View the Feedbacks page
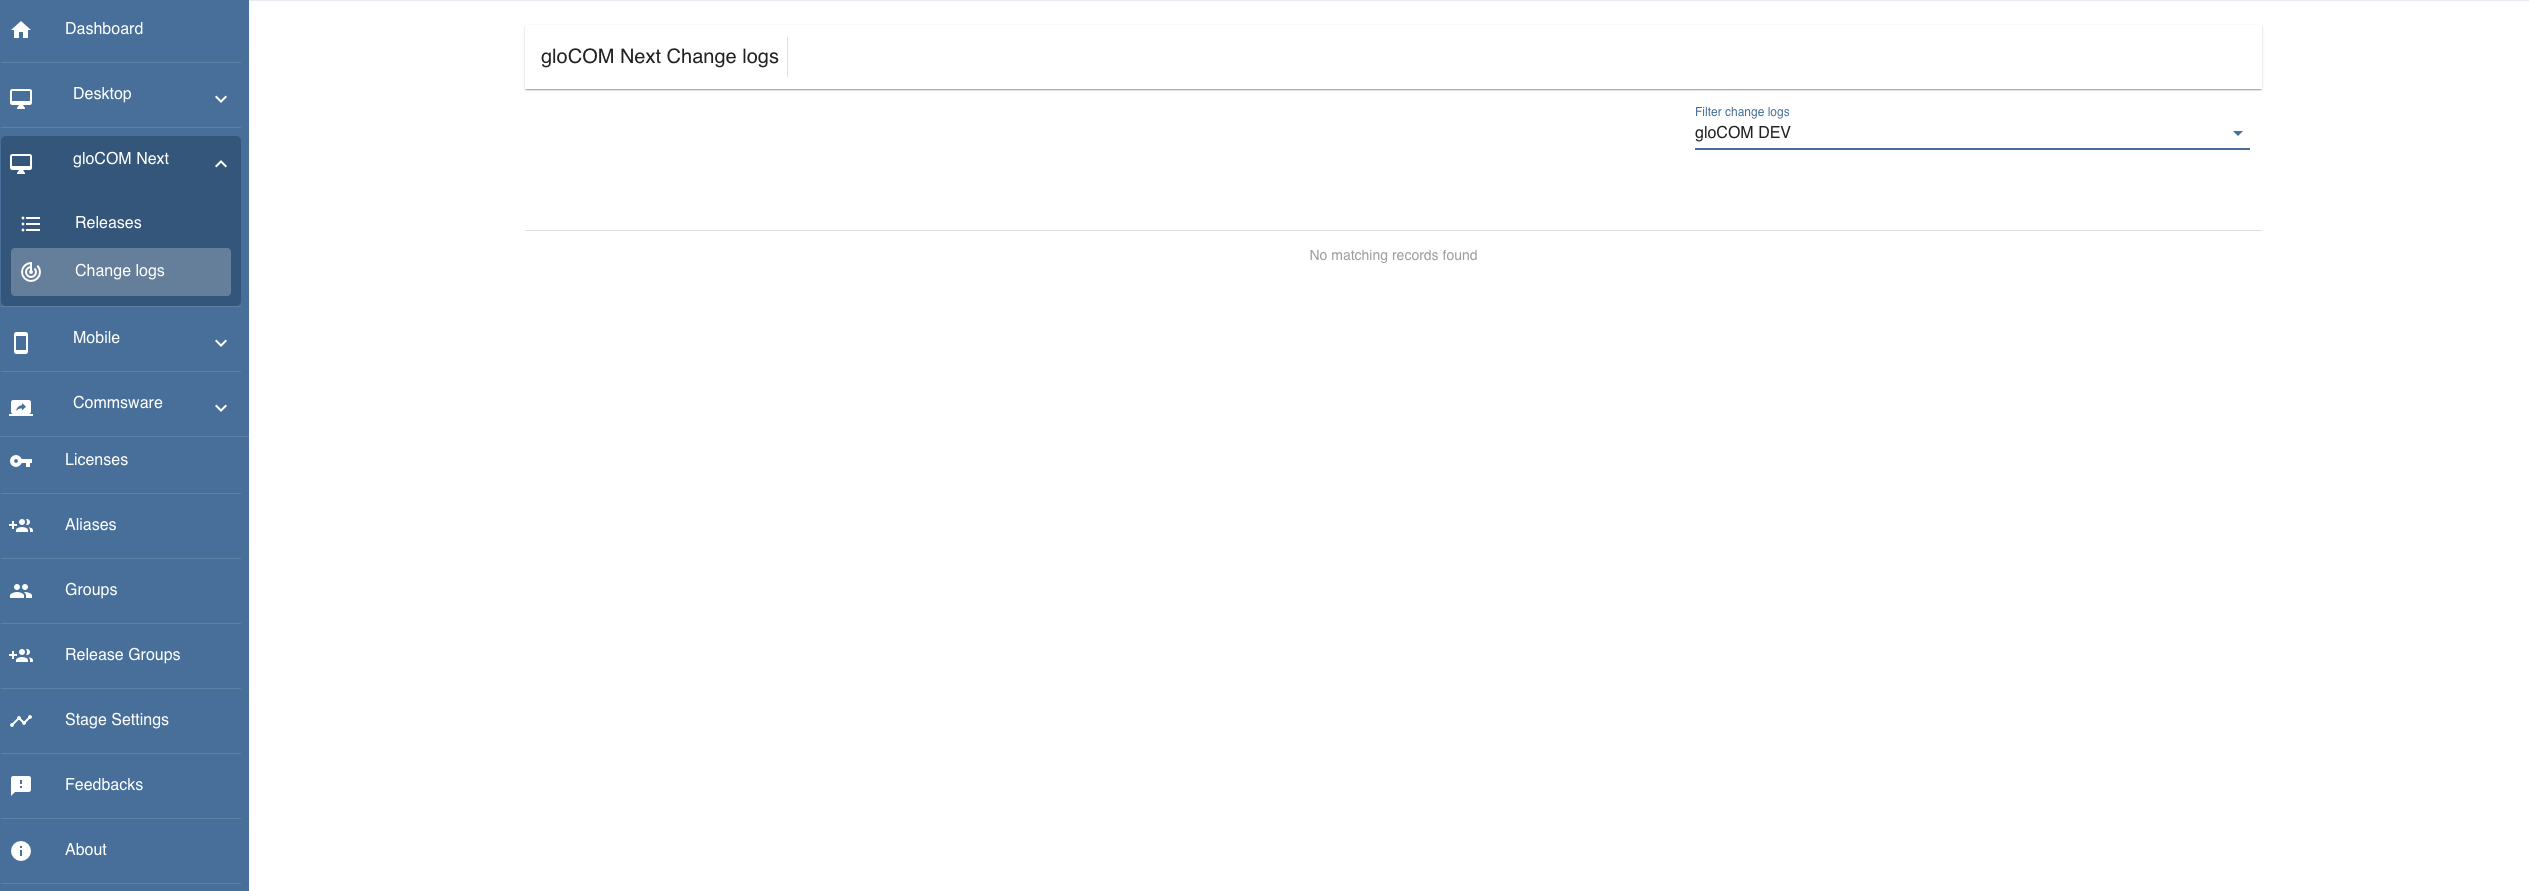This screenshot has height=891, width=2529. point(104,785)
